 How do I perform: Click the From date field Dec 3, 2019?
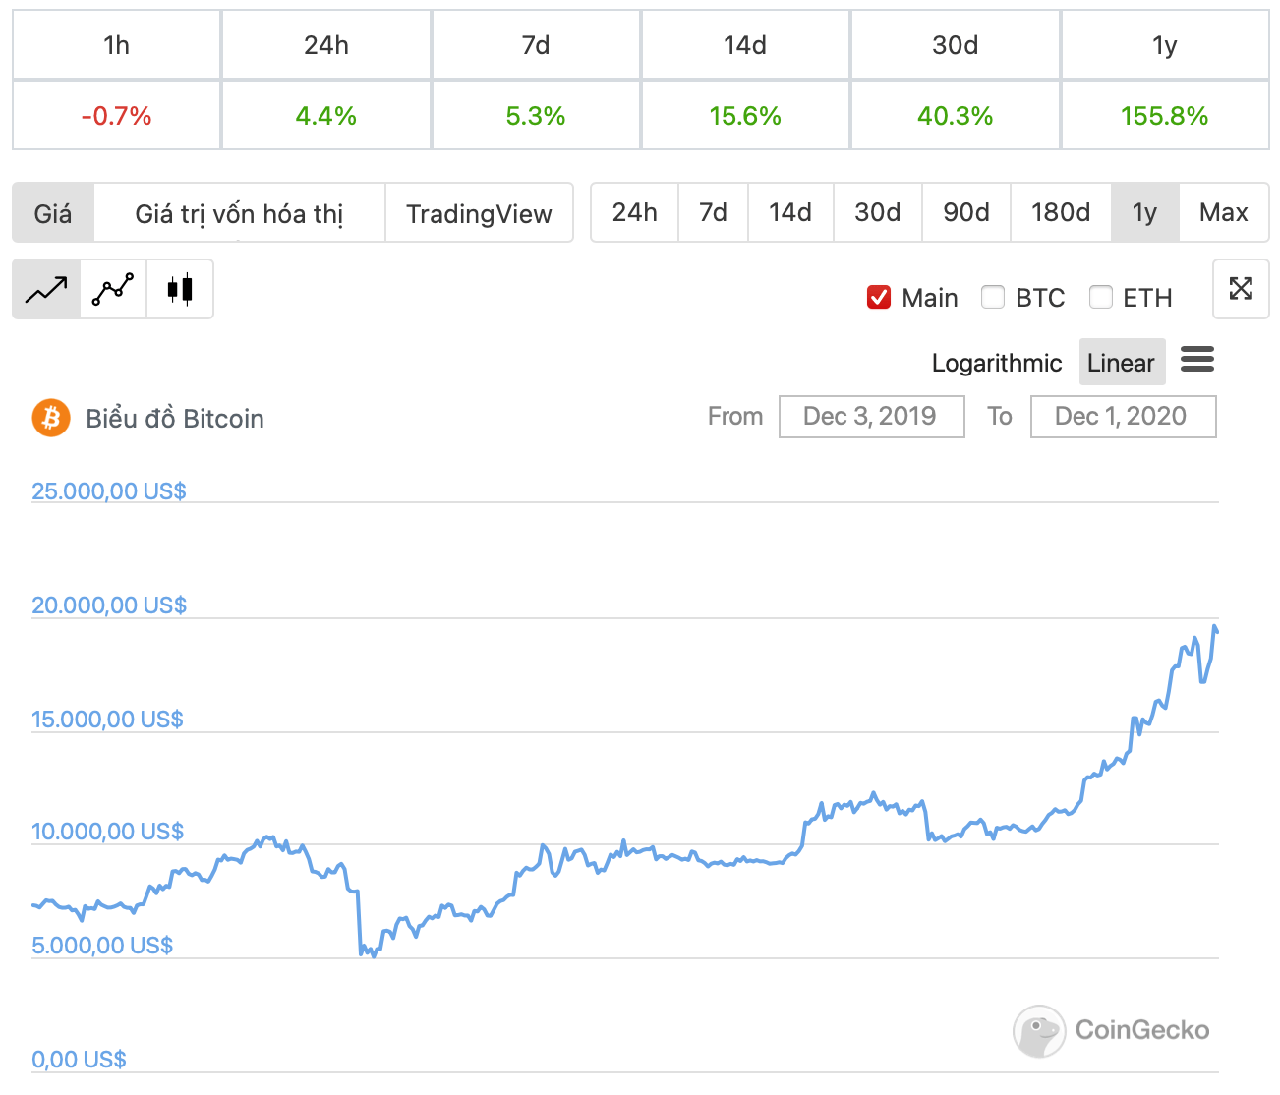tap(871, 416)
